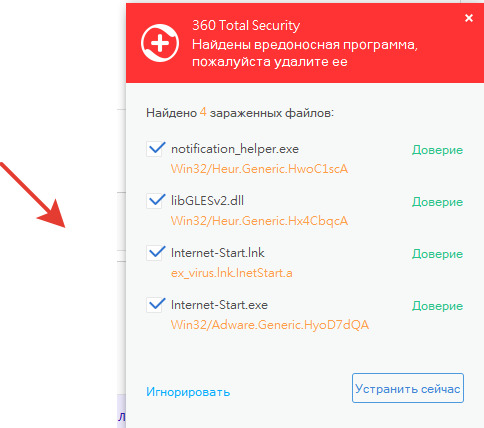Image resolution: width=484 pixels, height=428 pixels.
Task: Toggle the Internet-Start.exe checkbox
Action: [x=155, y=305]
